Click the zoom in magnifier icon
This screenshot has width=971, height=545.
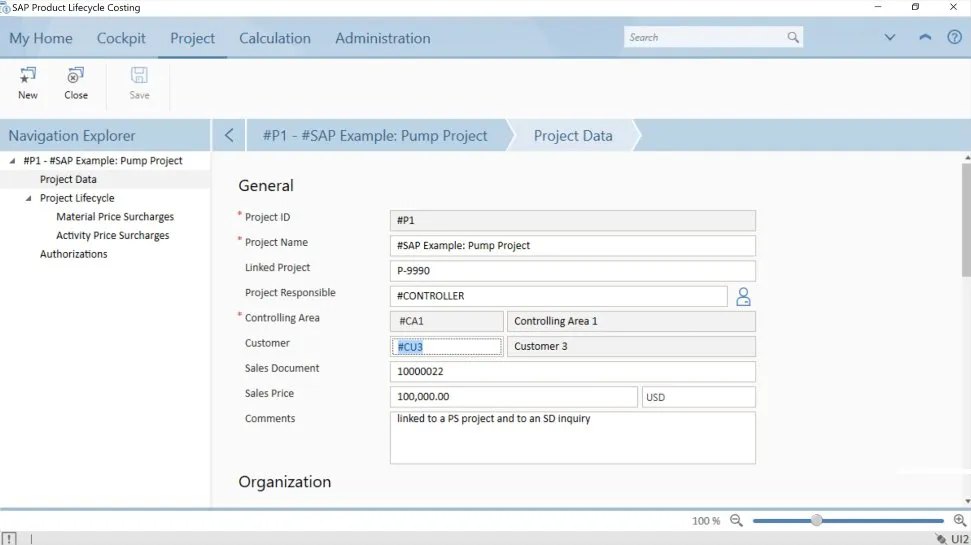click(959, 521)
